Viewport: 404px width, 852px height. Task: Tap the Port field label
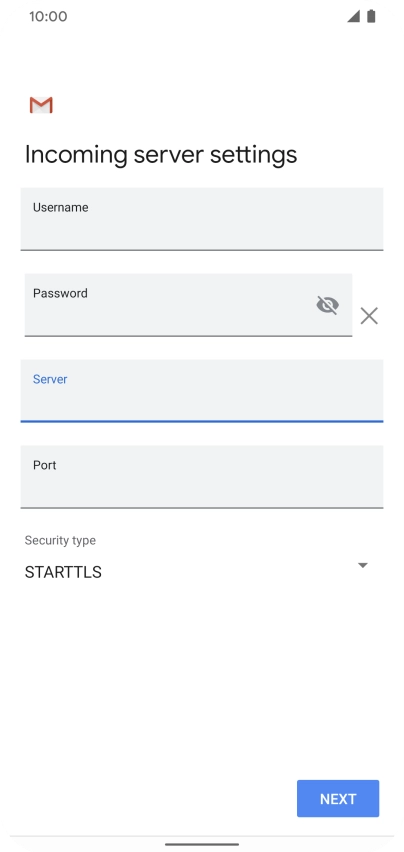coord(45,465)
